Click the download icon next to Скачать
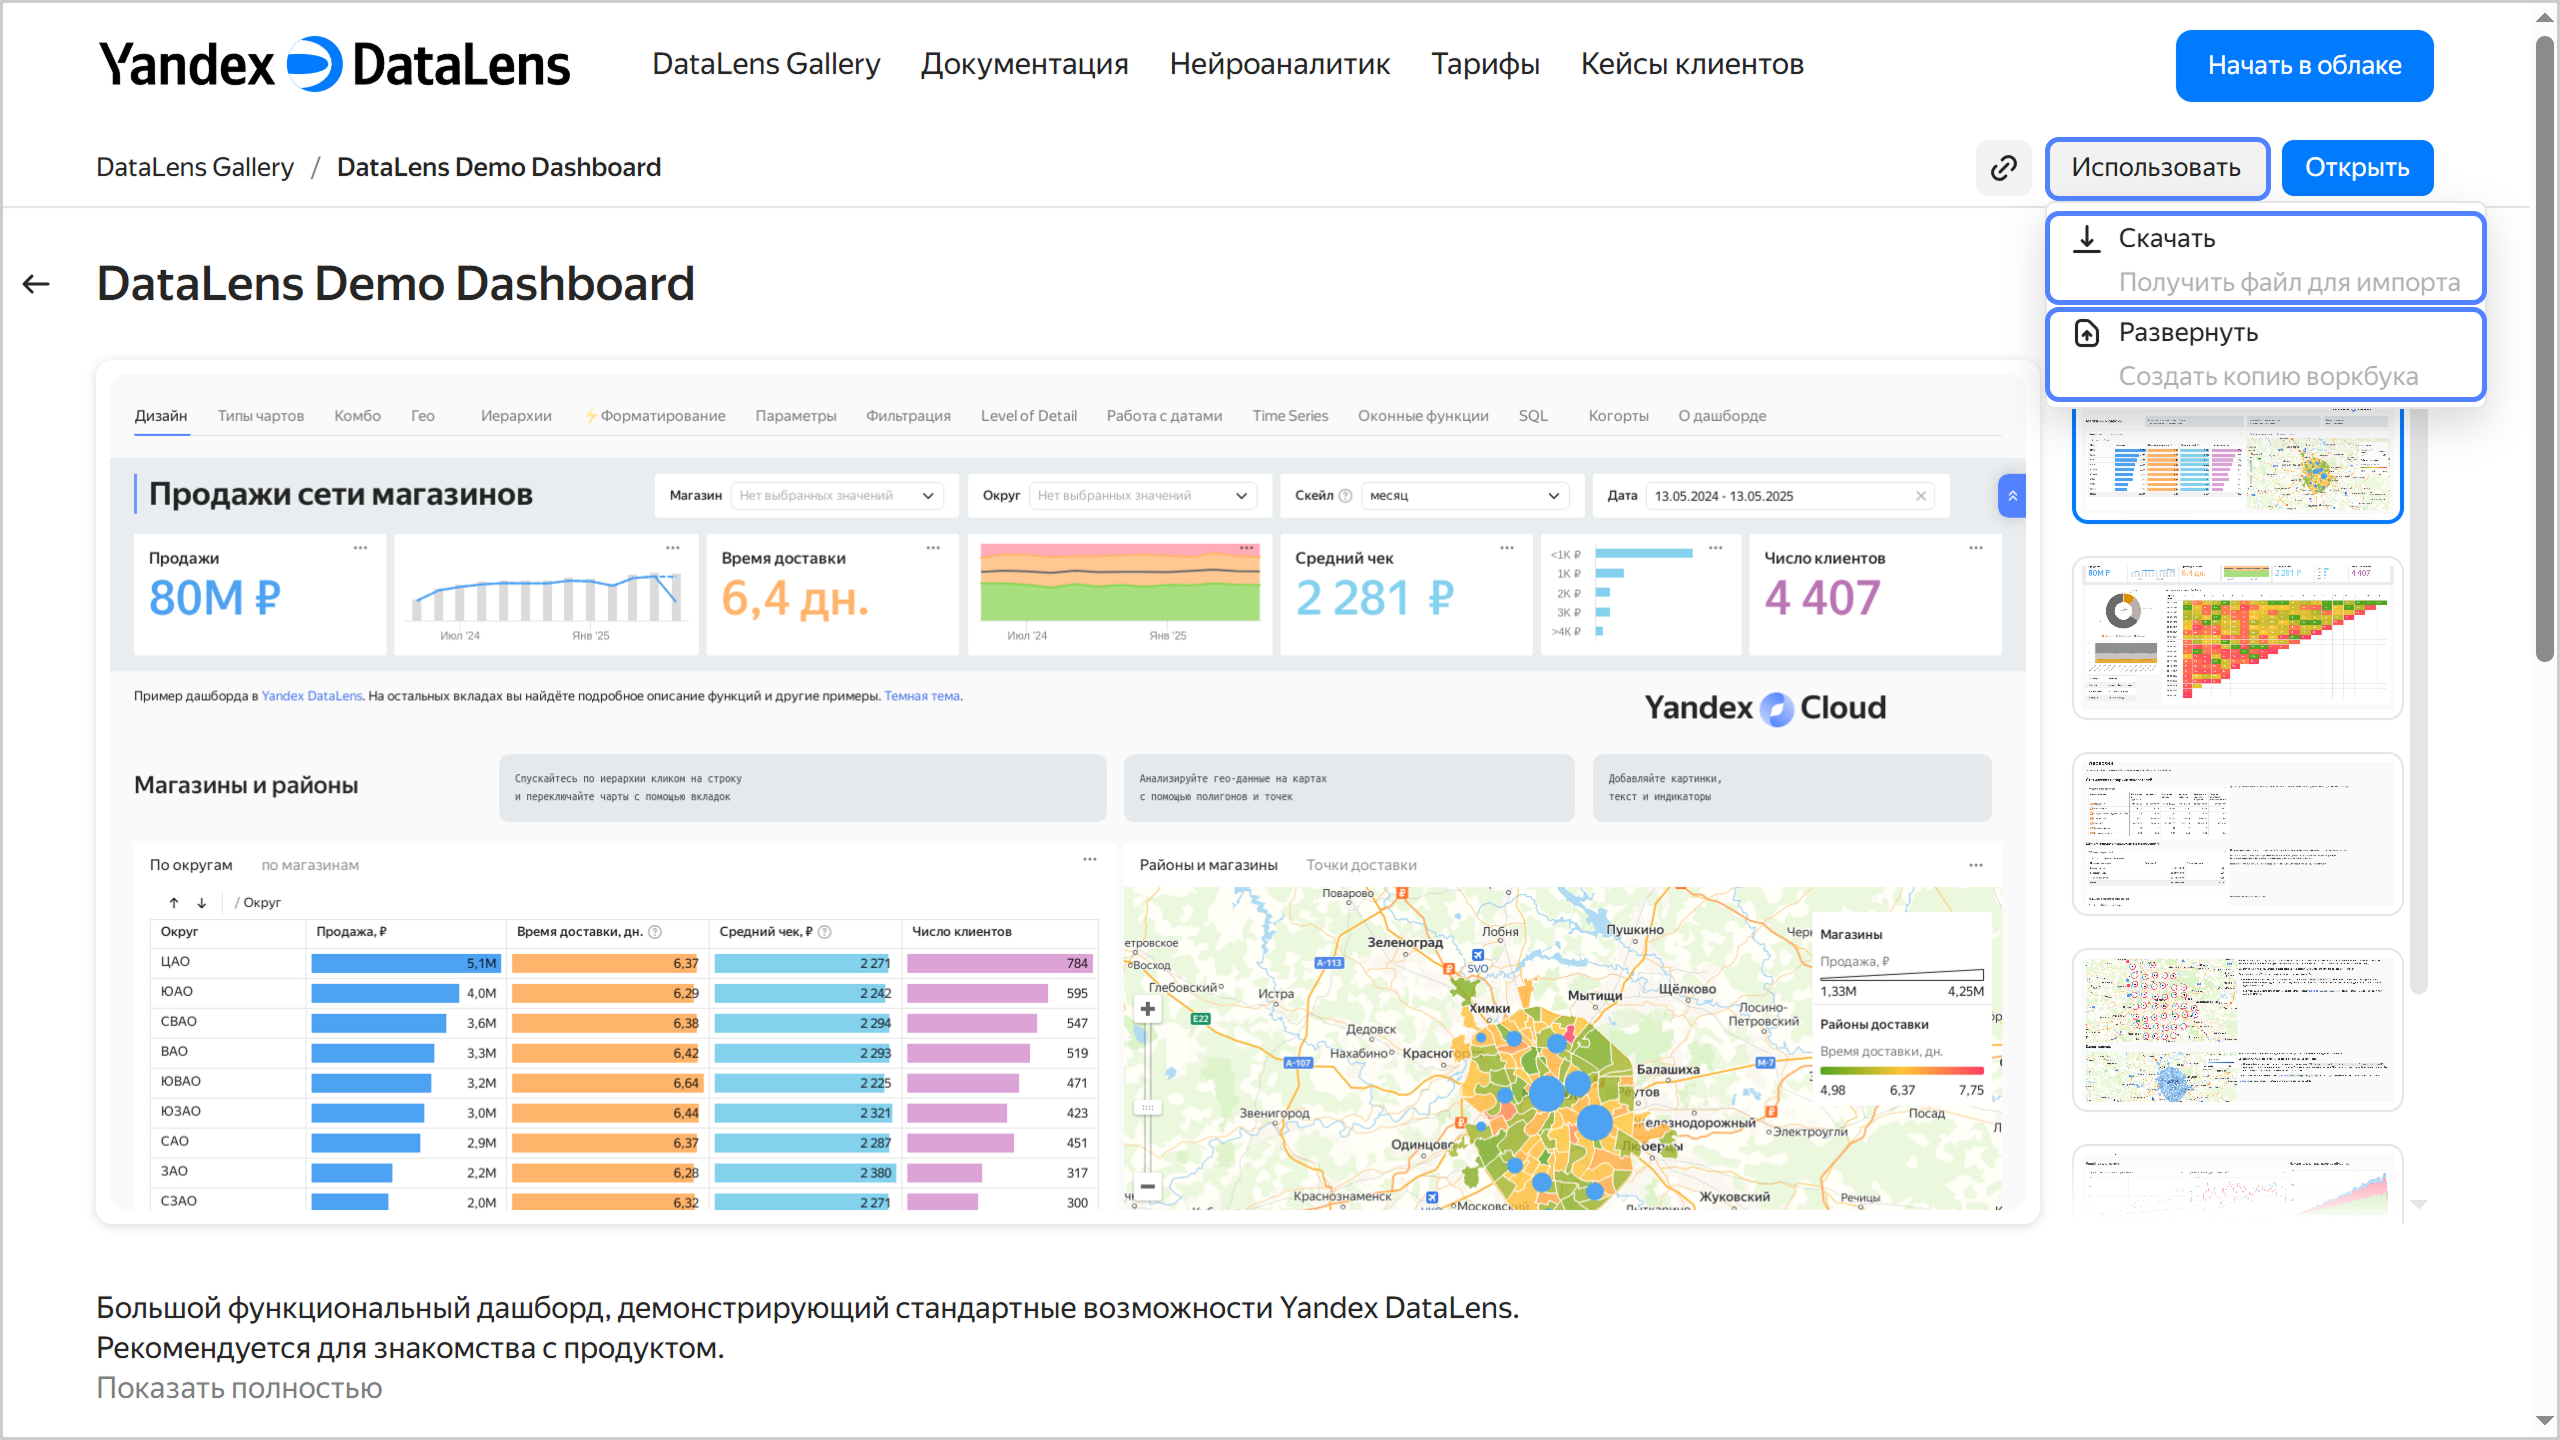 pos(2086,239)
